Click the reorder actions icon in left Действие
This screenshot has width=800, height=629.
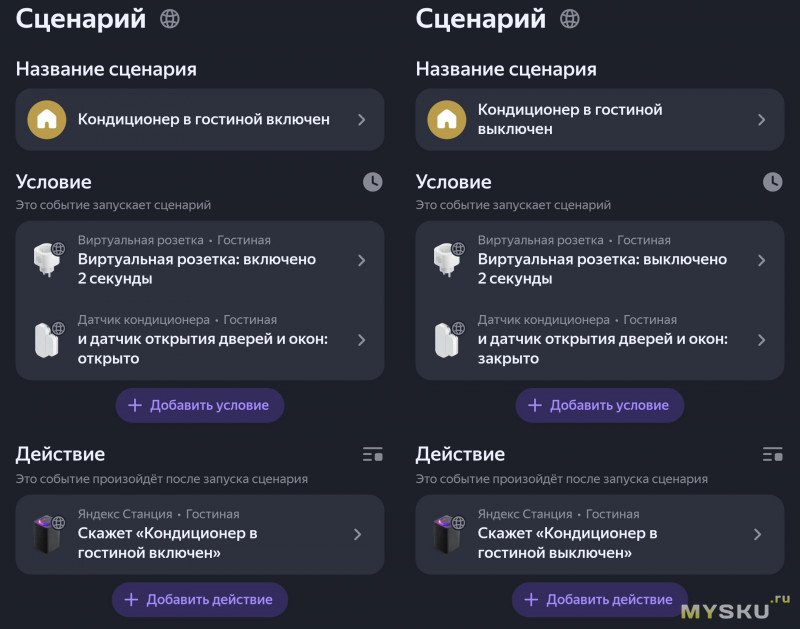coord(372,455)
